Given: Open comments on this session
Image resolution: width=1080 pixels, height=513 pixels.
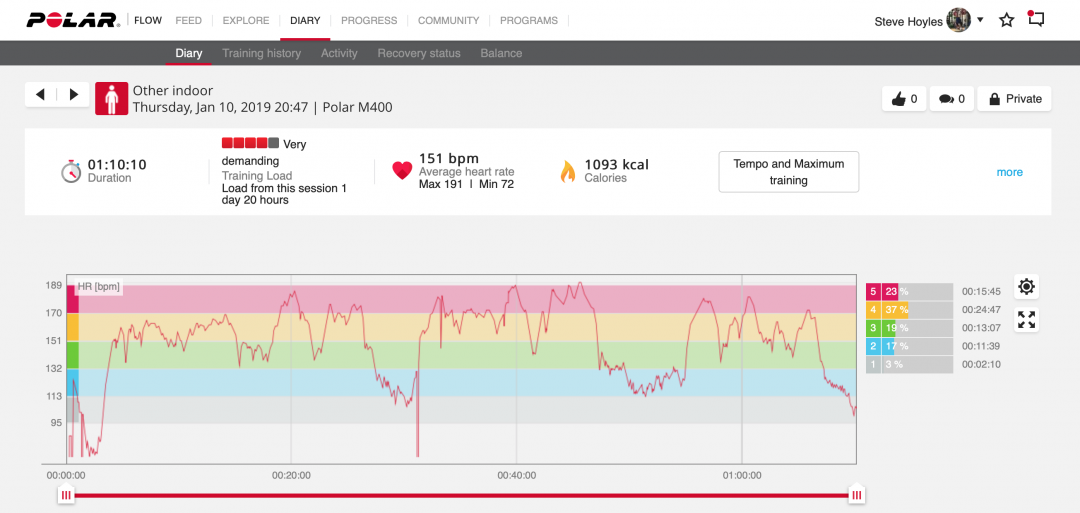Looking at the screenshot, I should pos(951,98).
